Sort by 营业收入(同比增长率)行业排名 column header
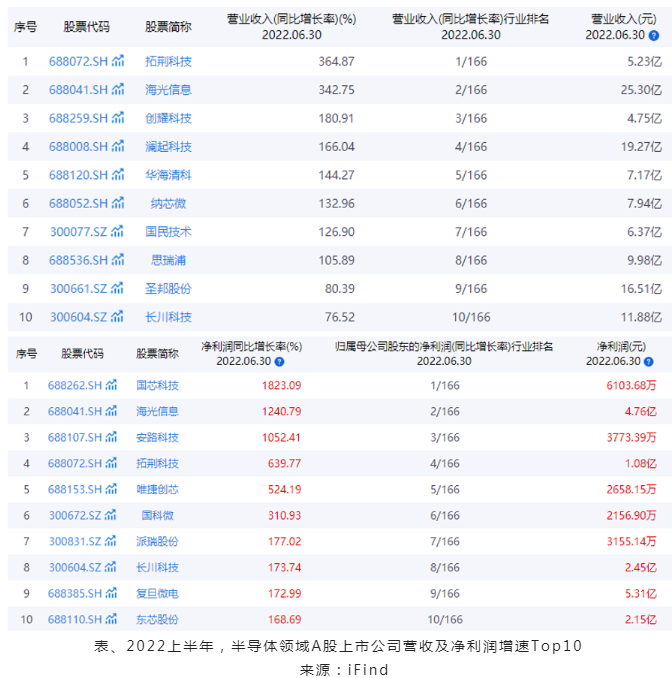 (470, 27)
